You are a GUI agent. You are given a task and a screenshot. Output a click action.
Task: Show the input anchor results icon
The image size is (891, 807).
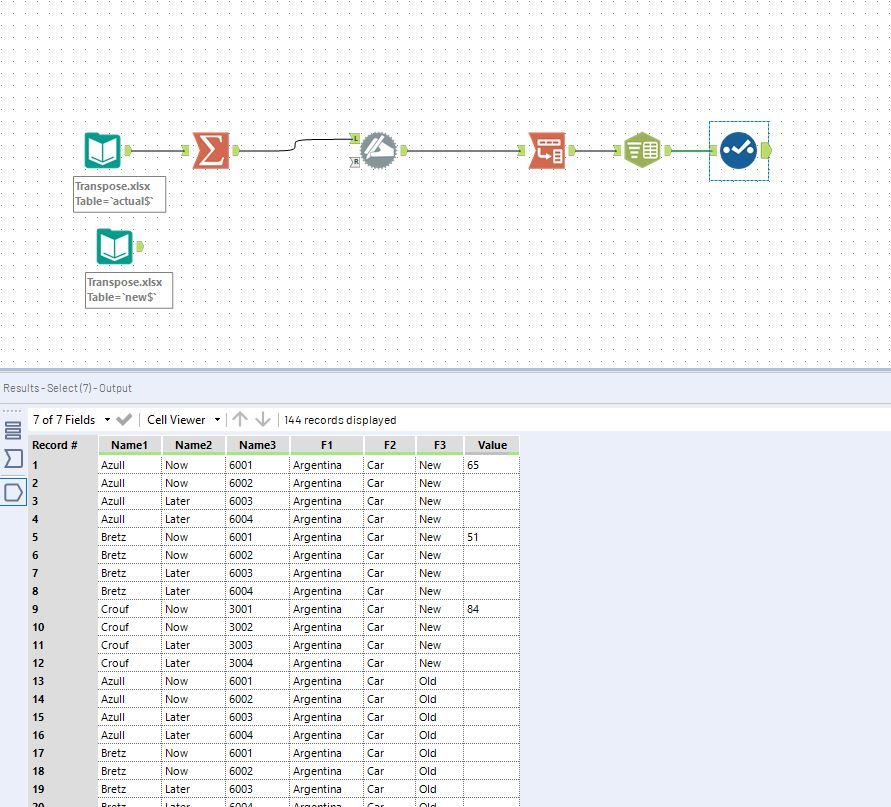tap(13, 458)
